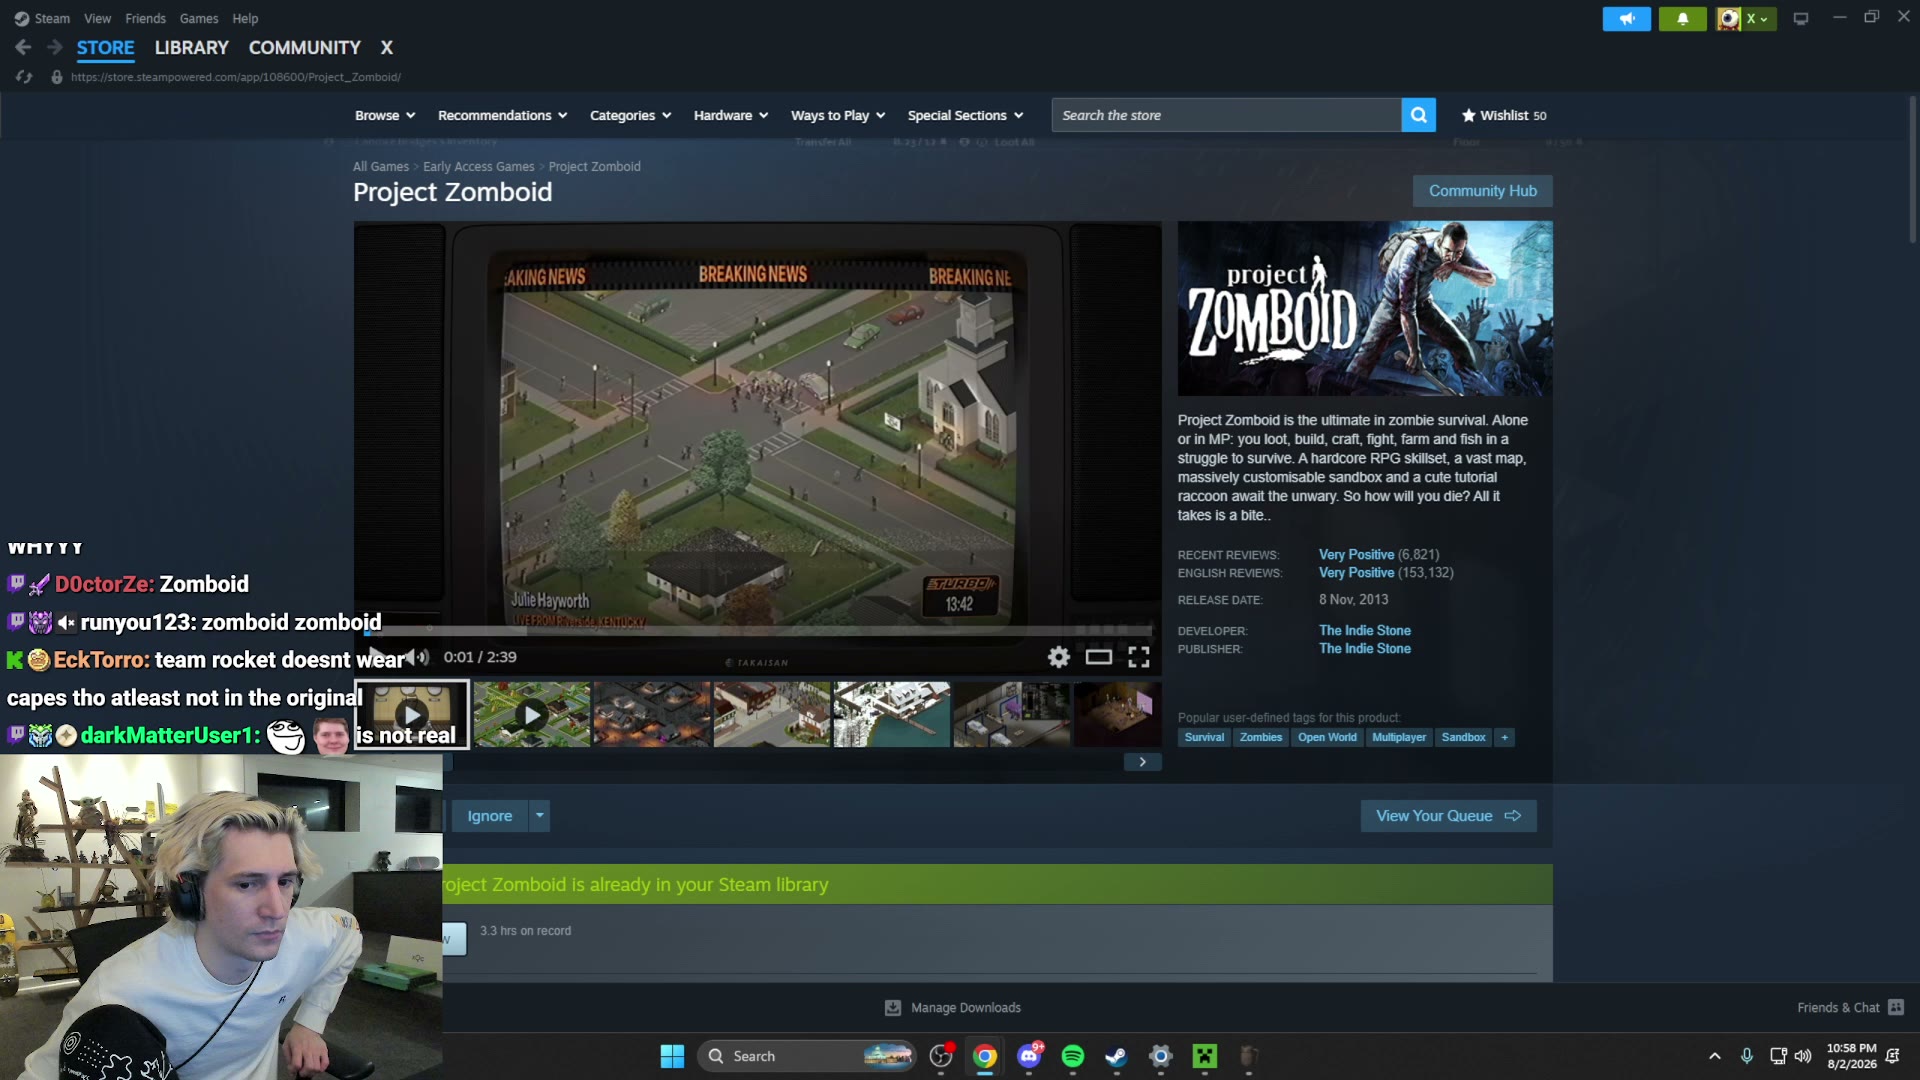1920x1080 pixels.
Task: Show hidden system tray icons
Action: pos(1715,1056)
